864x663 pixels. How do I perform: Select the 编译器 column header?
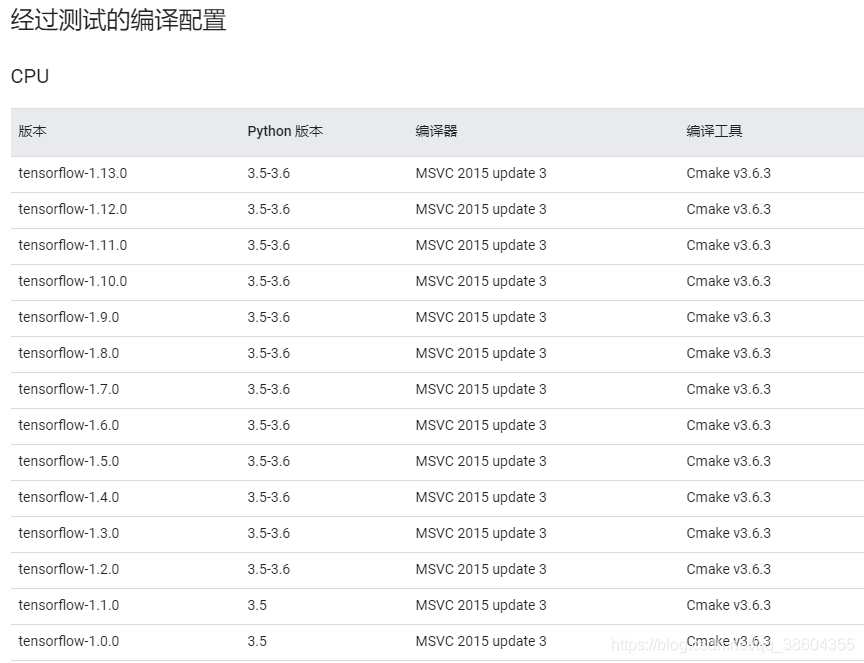436,131
